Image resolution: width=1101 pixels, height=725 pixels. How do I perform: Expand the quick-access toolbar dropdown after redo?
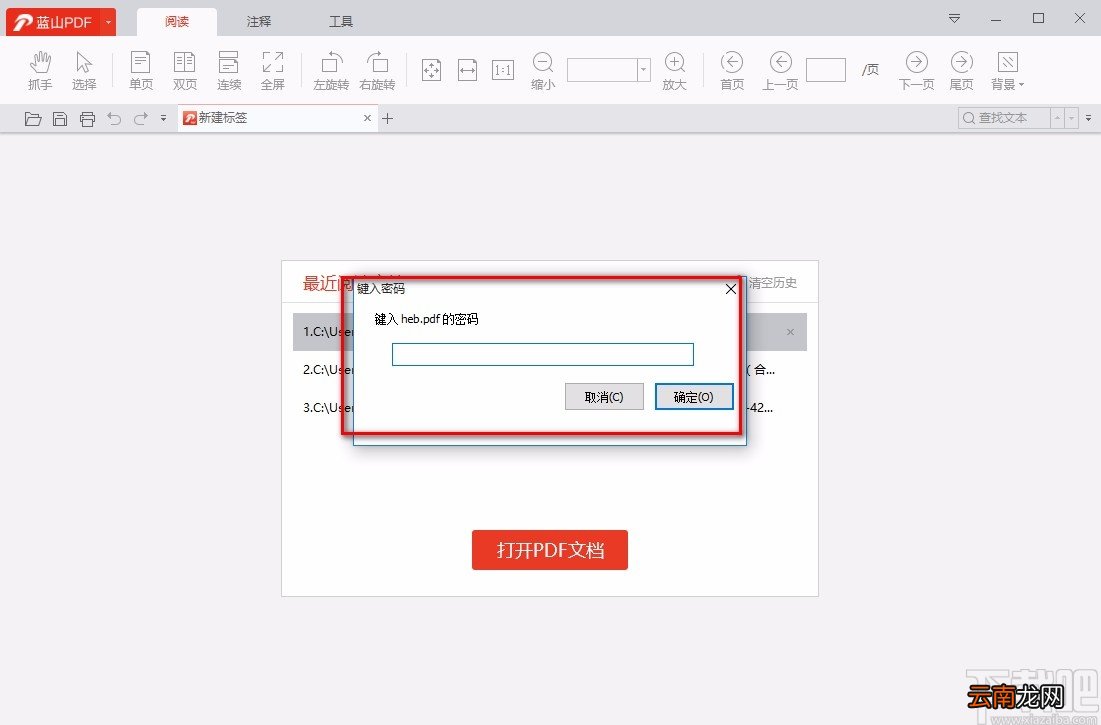(x=164, y=119)
